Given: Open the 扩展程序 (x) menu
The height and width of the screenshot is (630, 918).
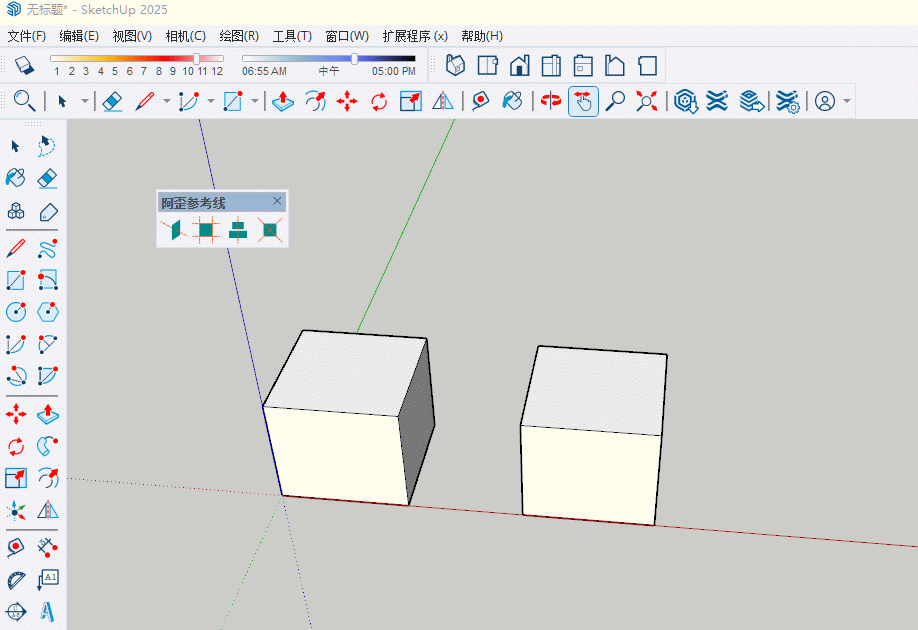Looking at the screenshot, I should point(414,36).
